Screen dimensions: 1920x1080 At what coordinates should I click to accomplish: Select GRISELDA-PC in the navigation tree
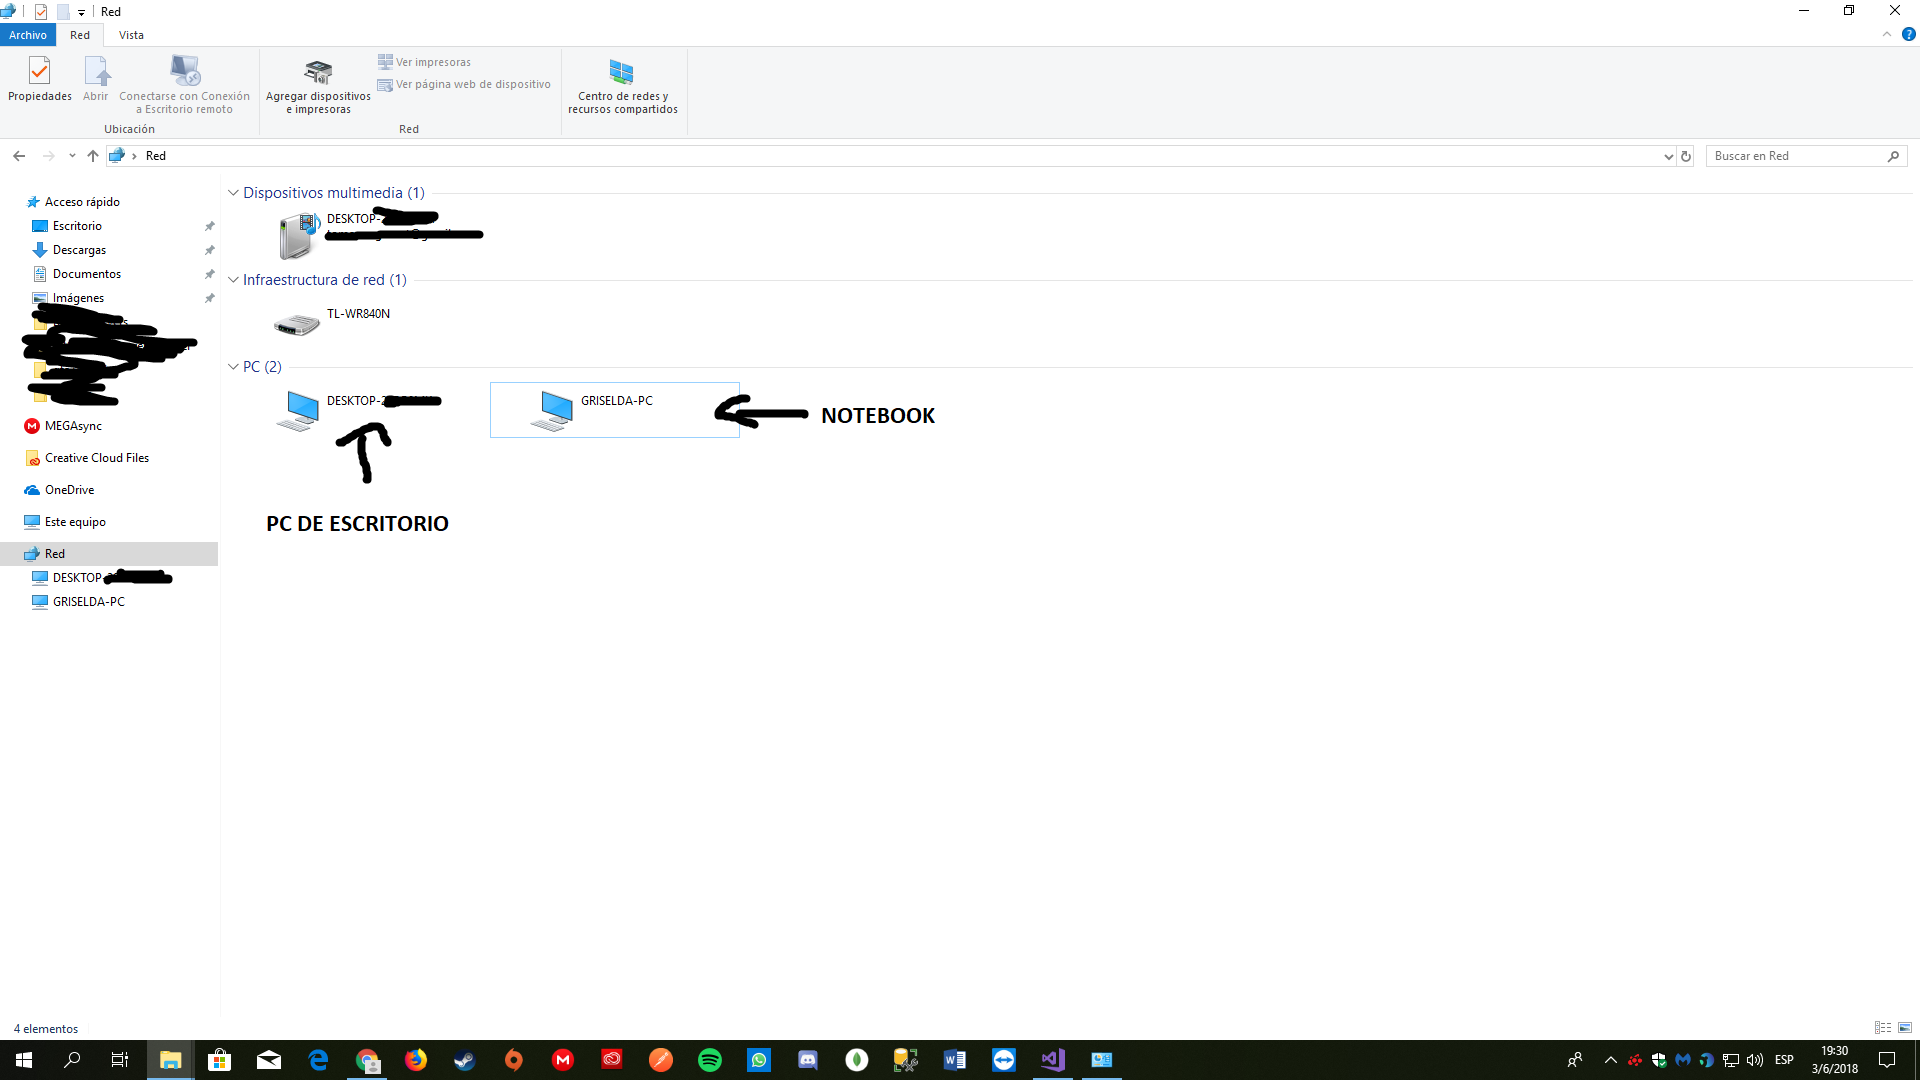pyautogui.click(x=88, y=602)
